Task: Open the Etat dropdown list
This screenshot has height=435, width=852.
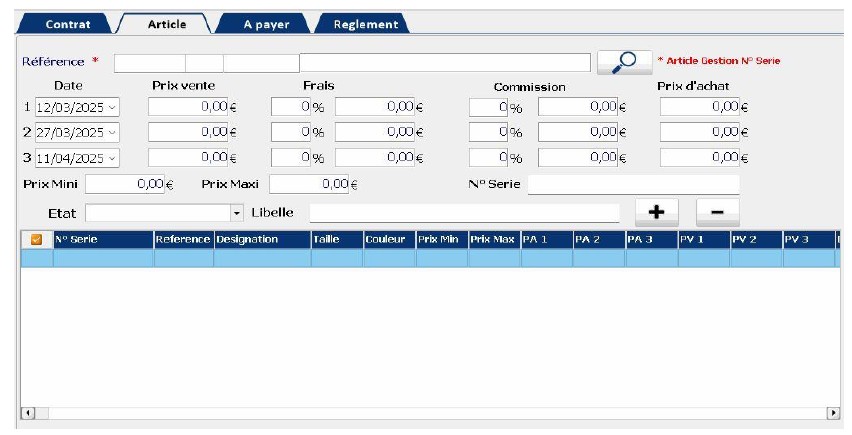Action: pyautogui.click(x=237, y=213)
